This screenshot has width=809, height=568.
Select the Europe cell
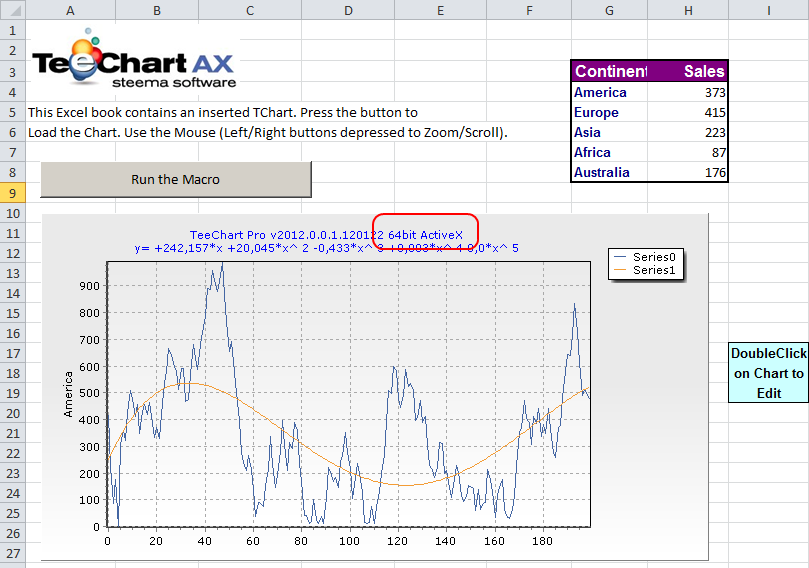point(610,112)
